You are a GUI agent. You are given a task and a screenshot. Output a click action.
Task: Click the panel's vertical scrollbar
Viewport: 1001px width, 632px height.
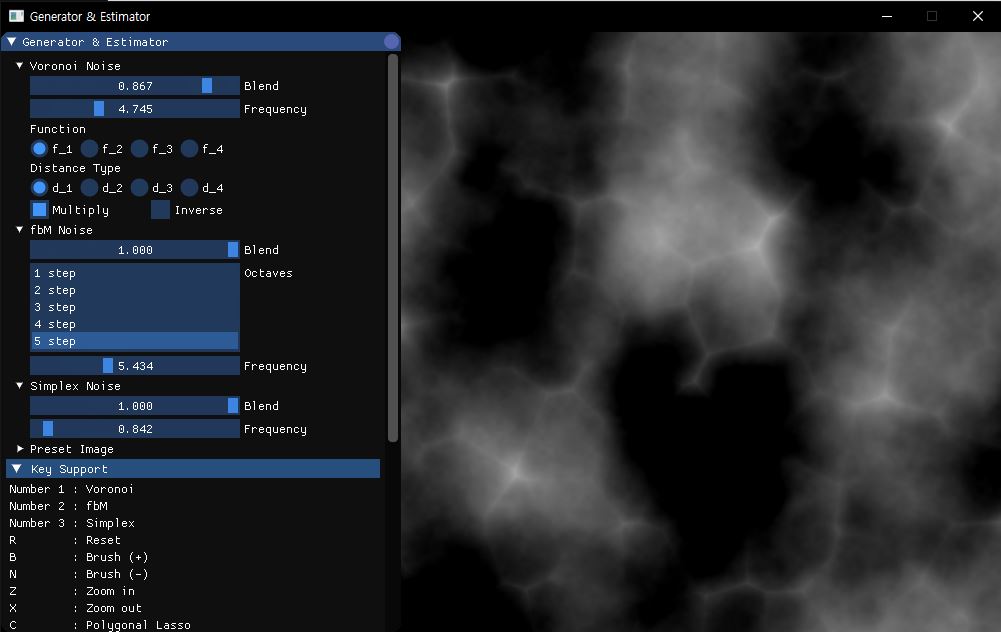pyautogui.click(x=393, y=248)
